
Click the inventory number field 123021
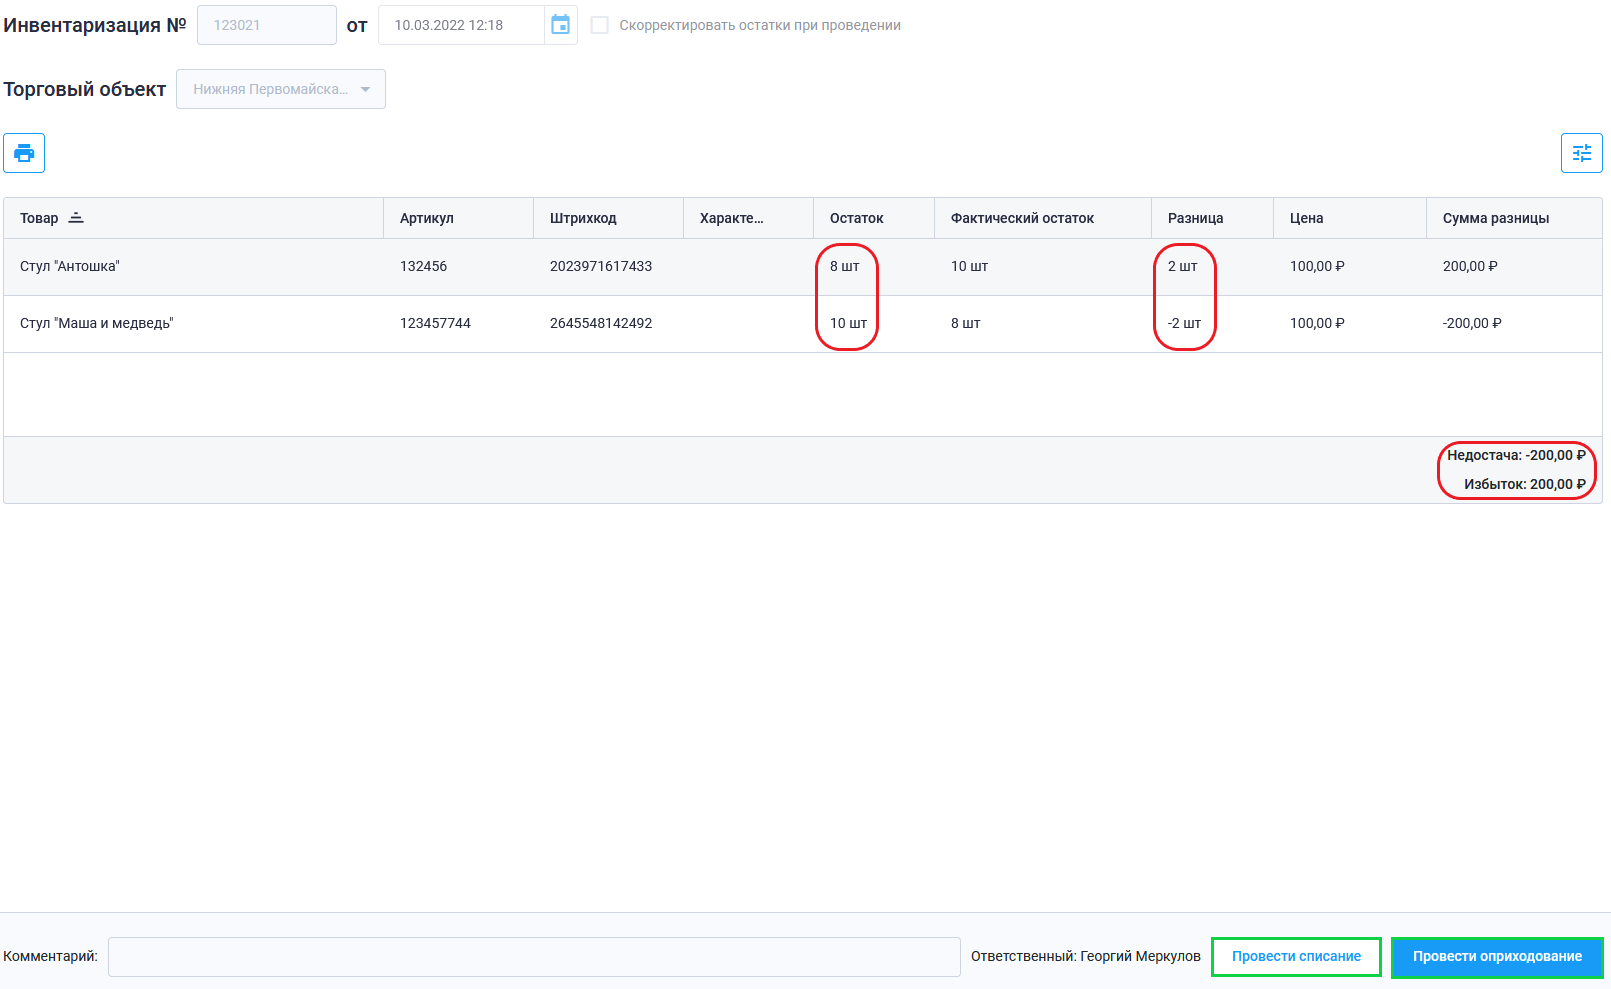[x=267, y=25]
